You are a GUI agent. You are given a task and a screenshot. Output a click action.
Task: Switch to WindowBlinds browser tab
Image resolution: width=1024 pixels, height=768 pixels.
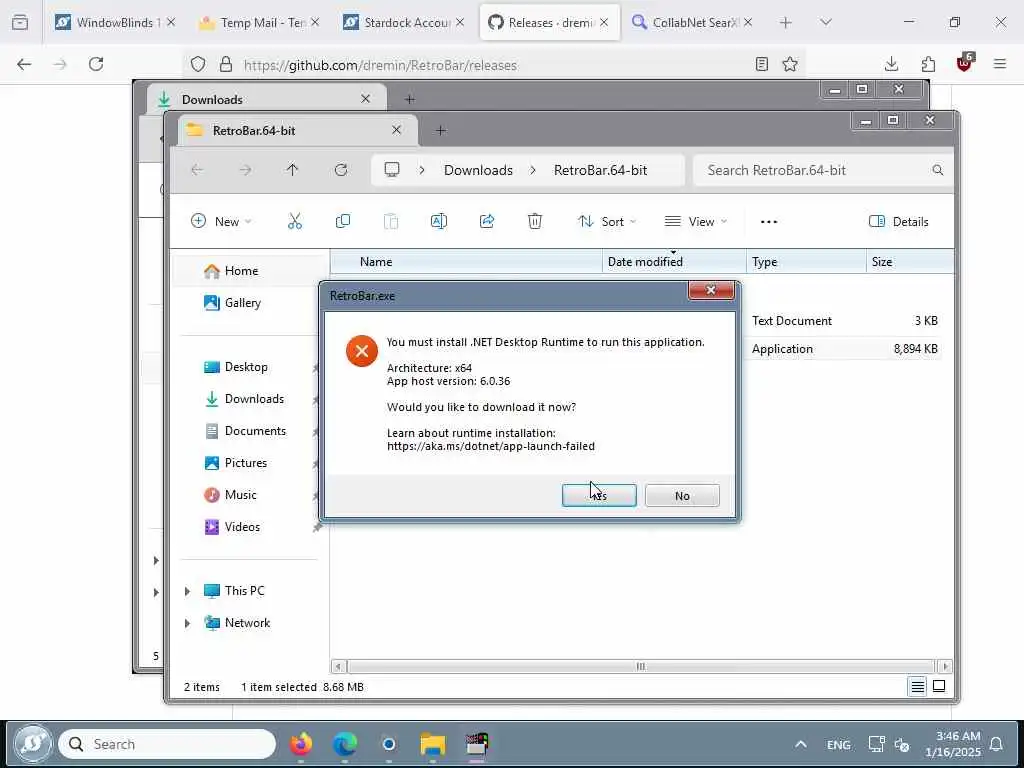[115, 22]
